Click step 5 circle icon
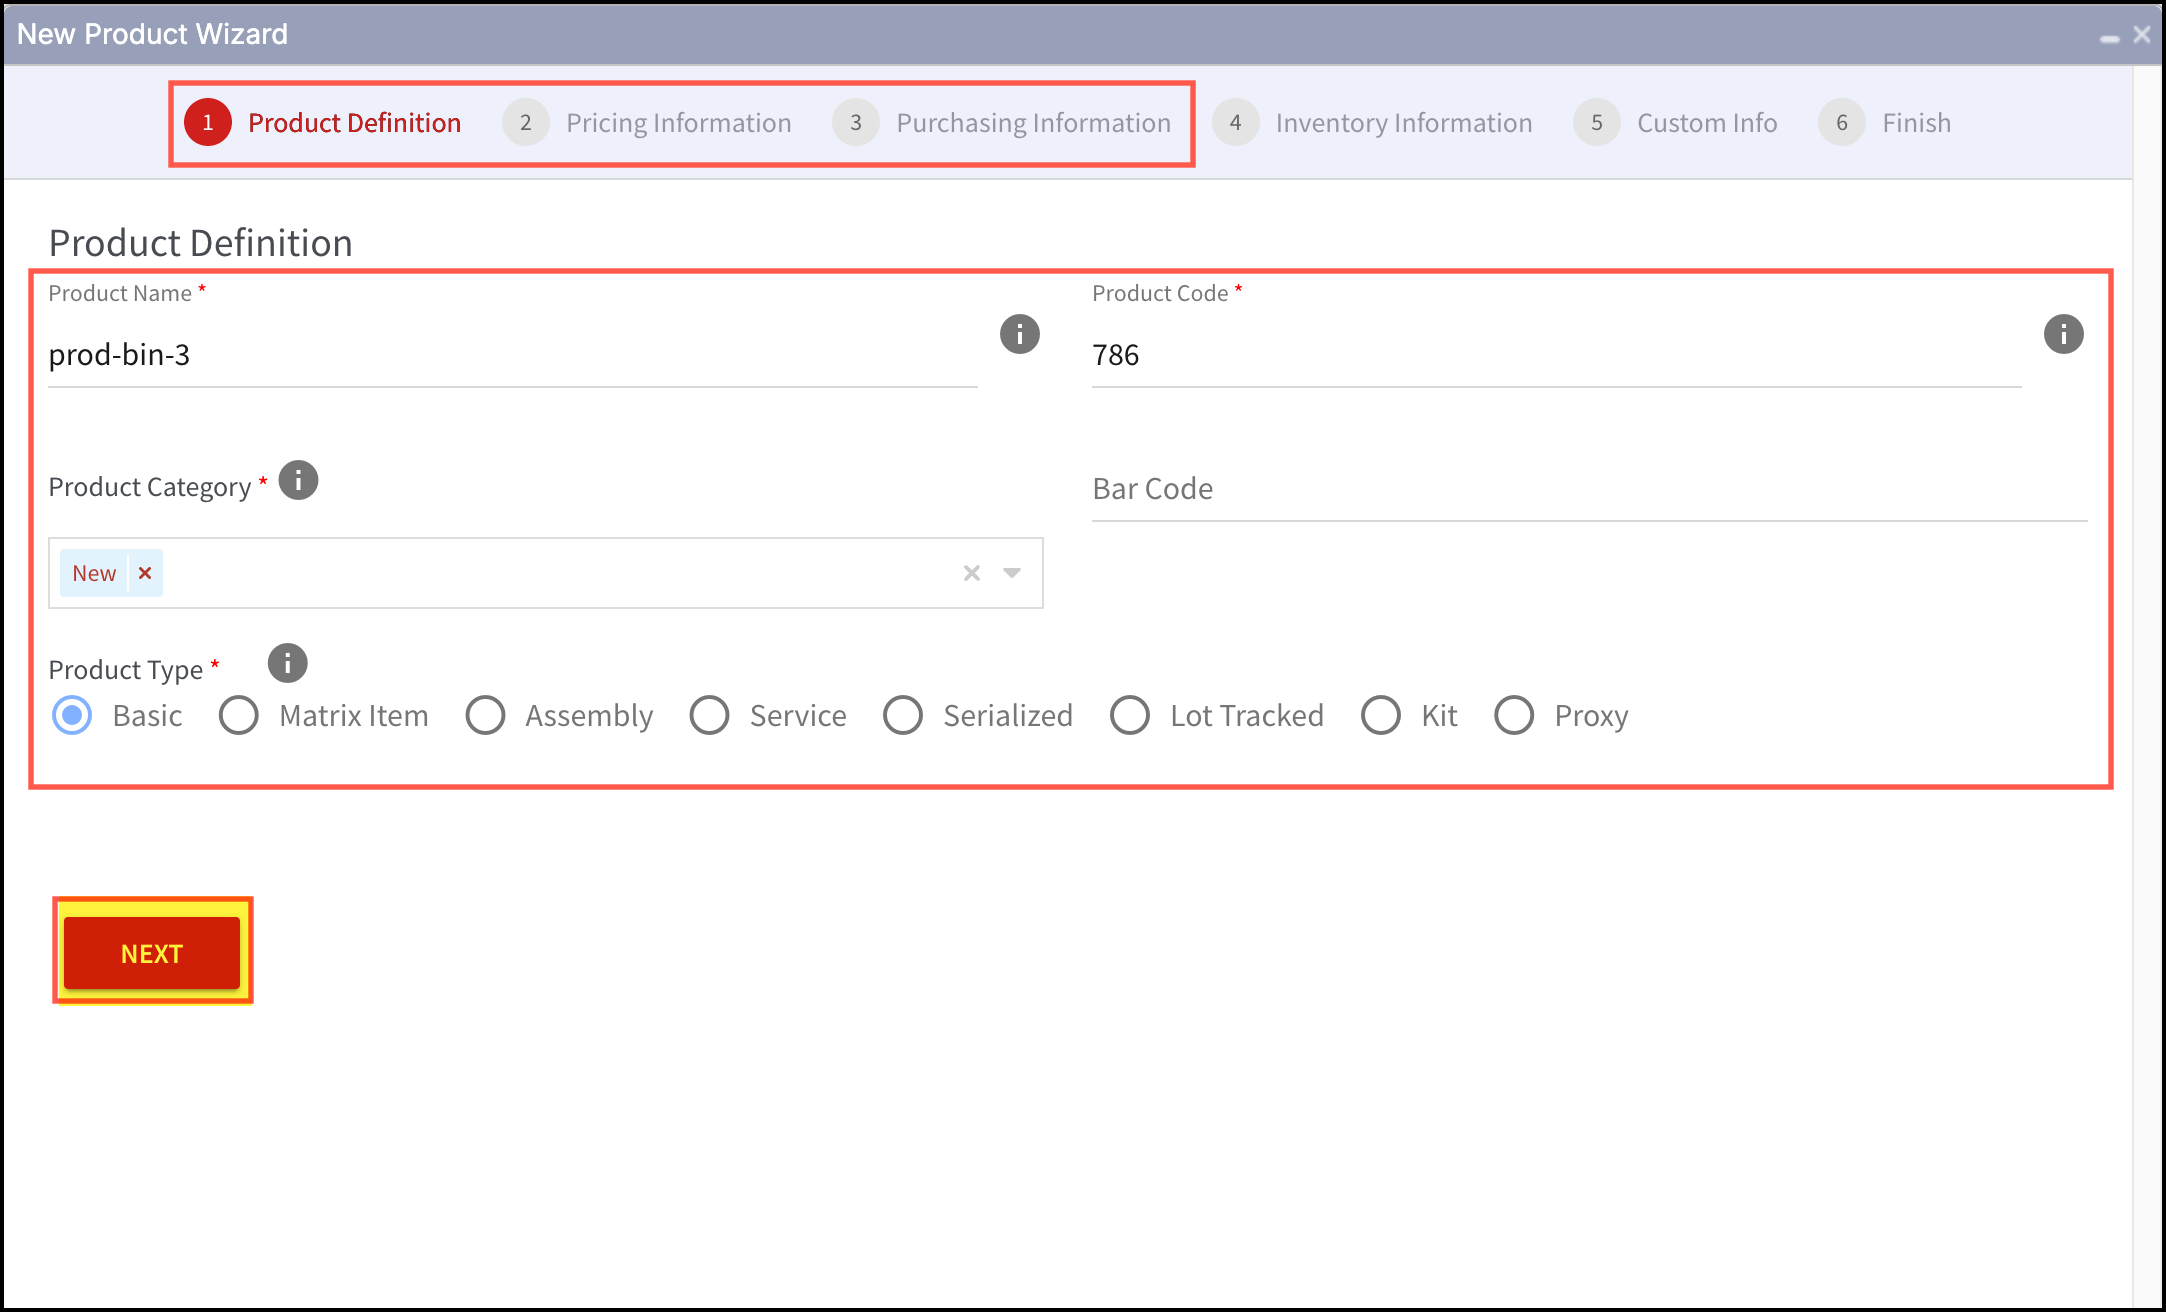The height and width of the screenshot is (1312, 2166). point(1597,122)
